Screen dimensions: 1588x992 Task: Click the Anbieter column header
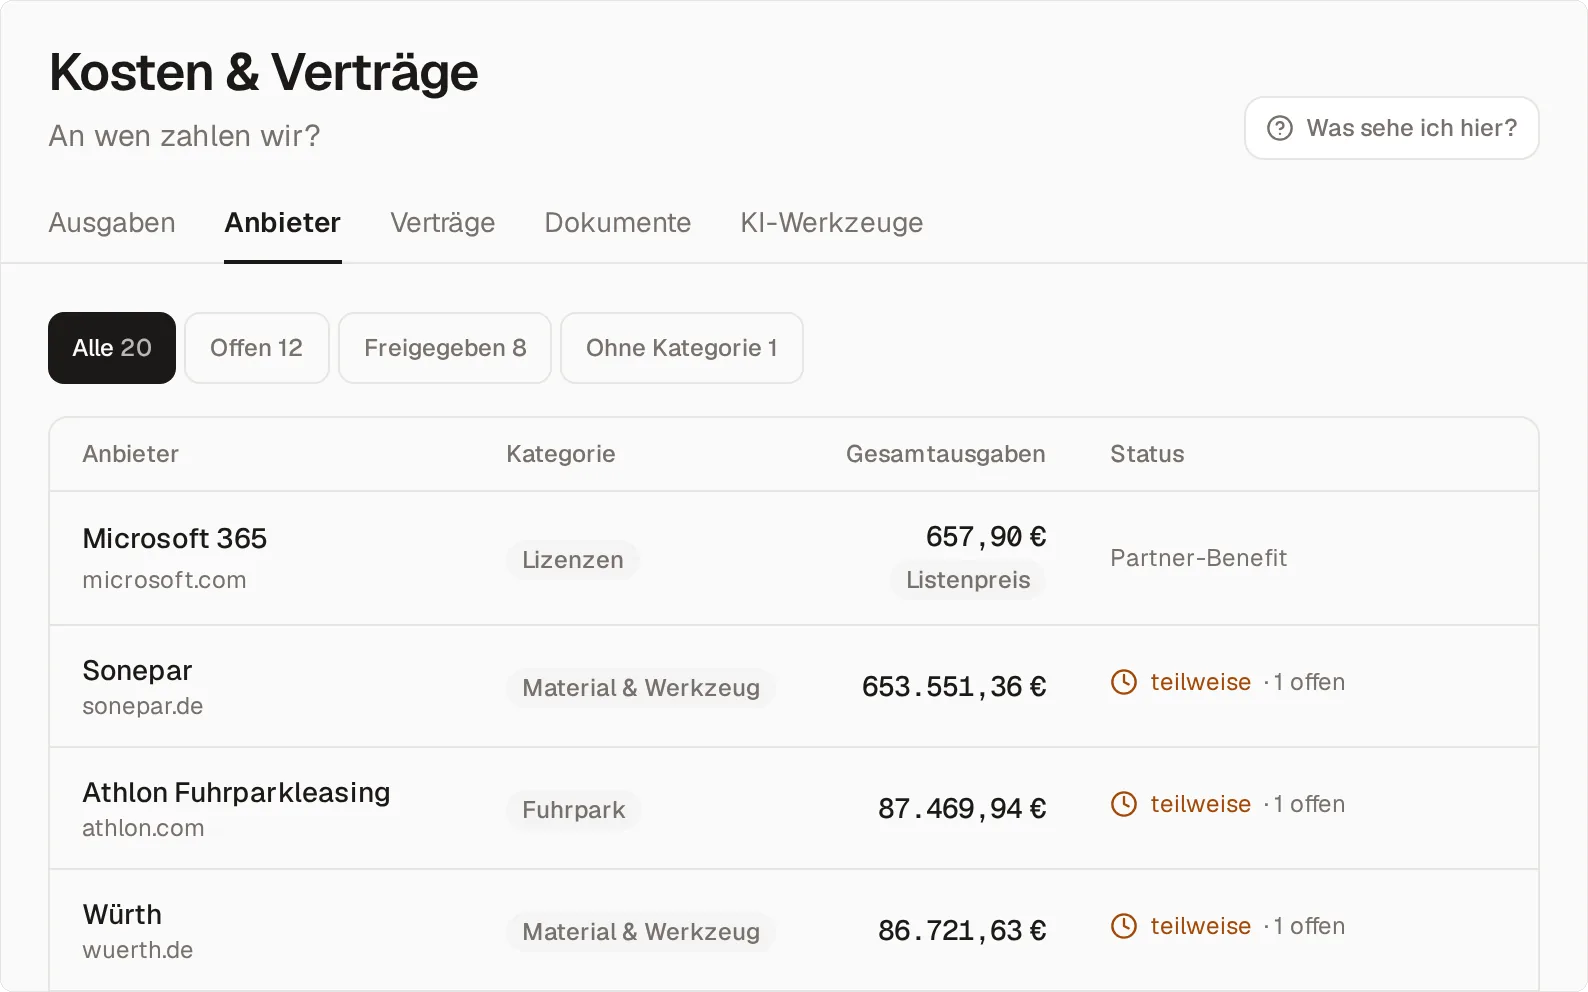(131, 454)
